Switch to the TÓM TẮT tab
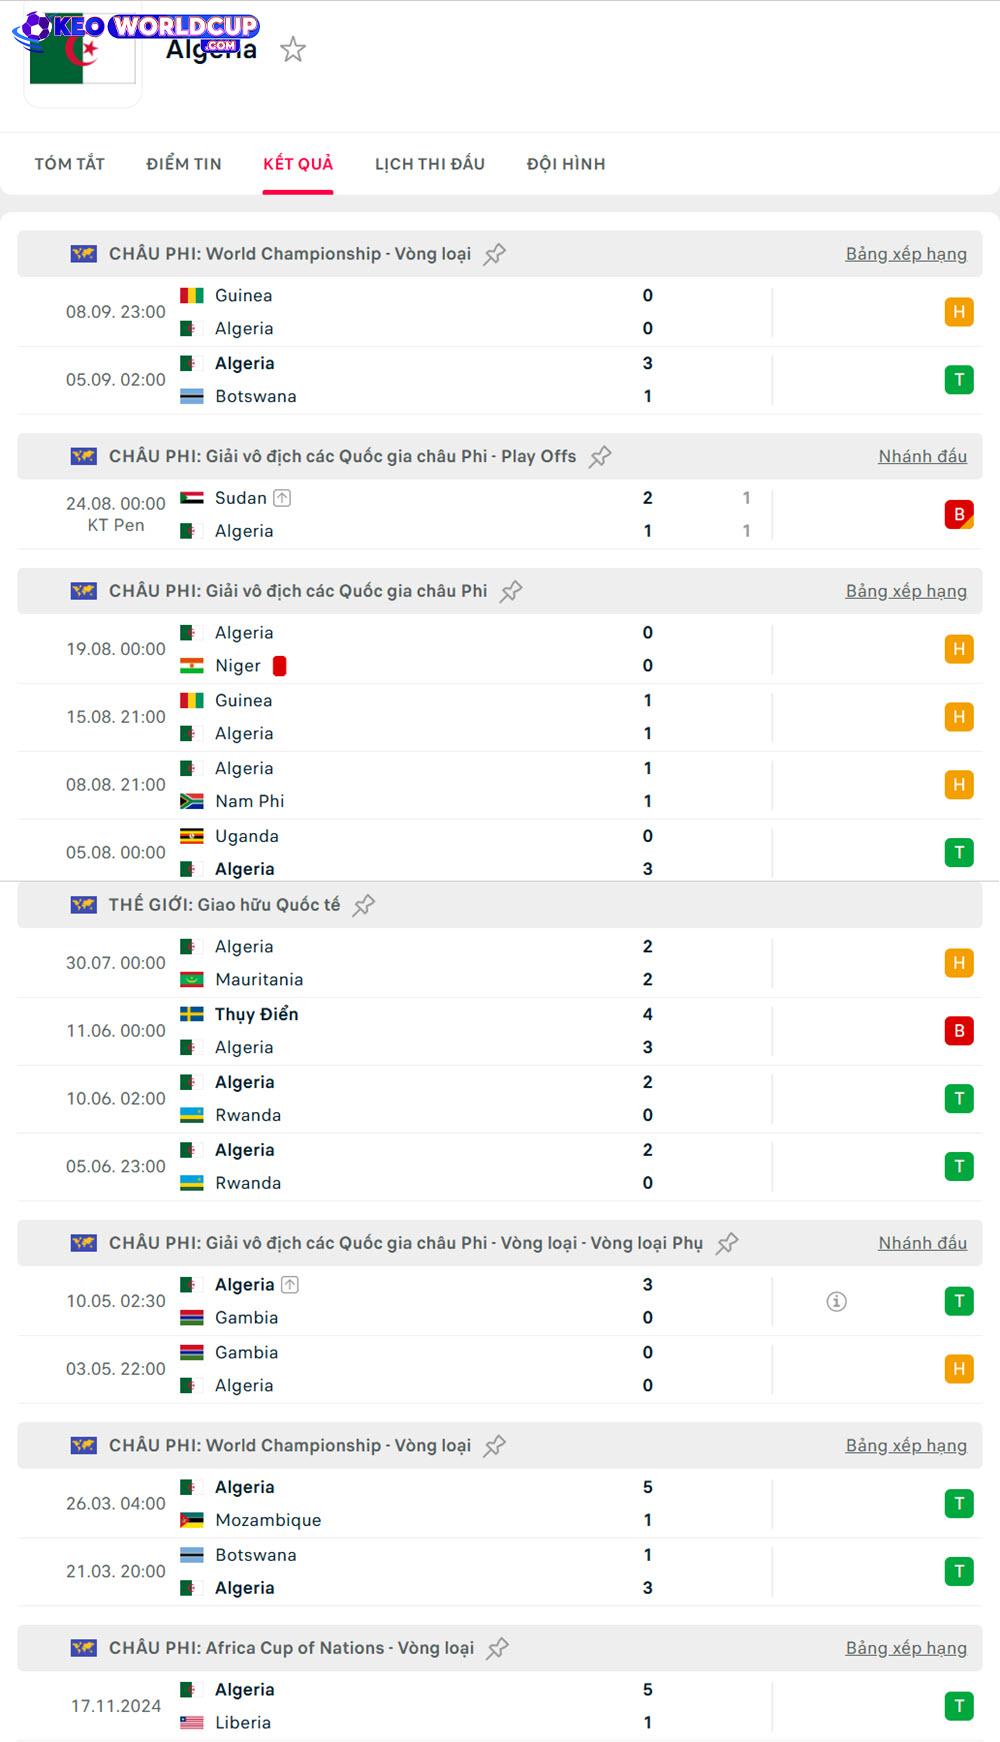Viewport: 1000px width, 1742px height. click(x=70, y=164)
